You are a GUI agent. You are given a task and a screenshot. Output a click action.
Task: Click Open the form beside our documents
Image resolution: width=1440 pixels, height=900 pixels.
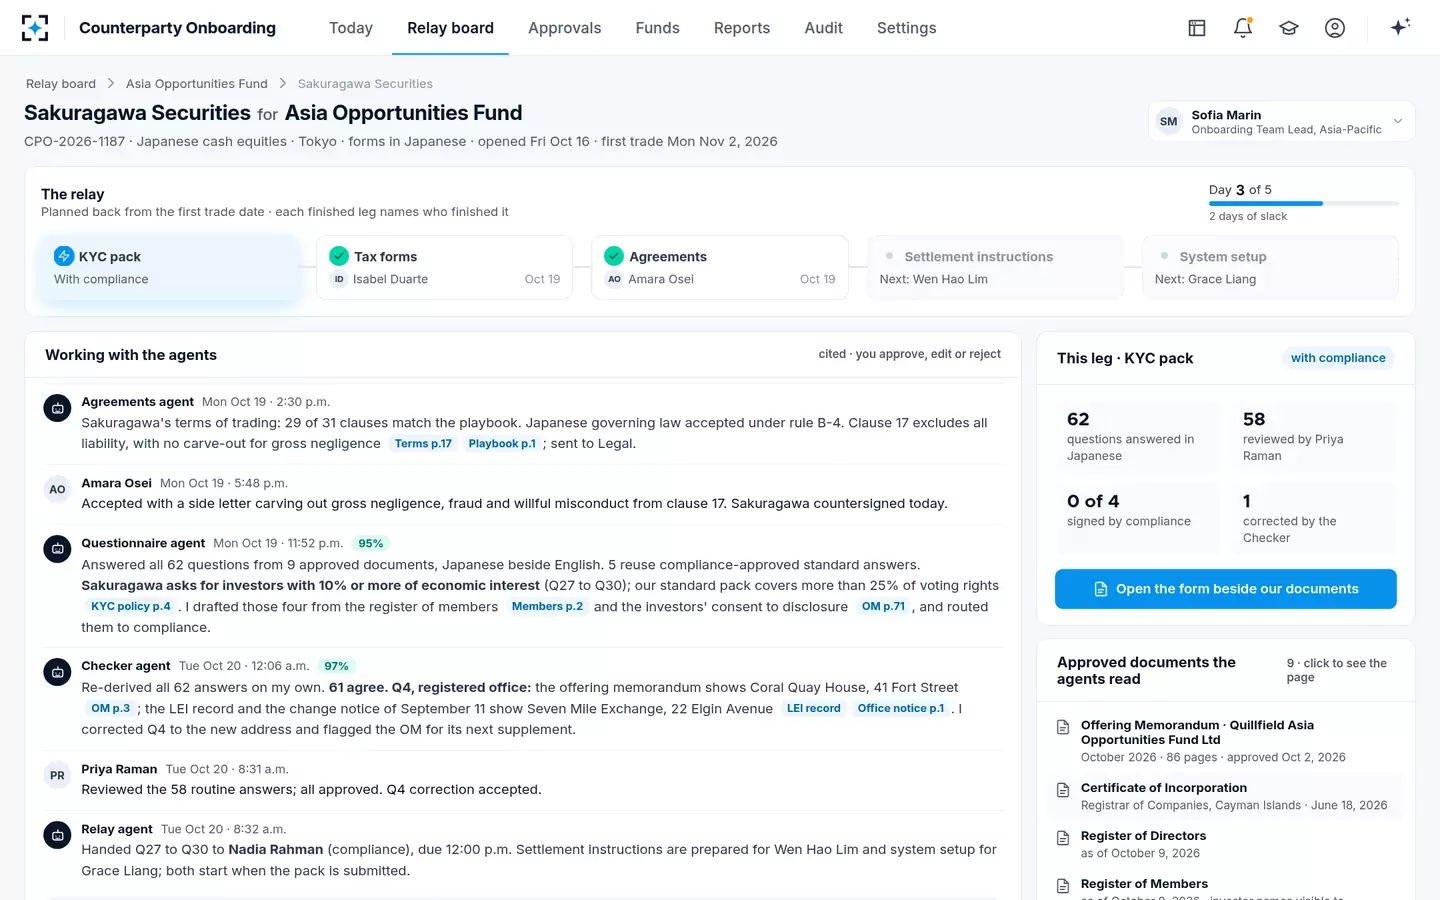[x=1226, y=589]
